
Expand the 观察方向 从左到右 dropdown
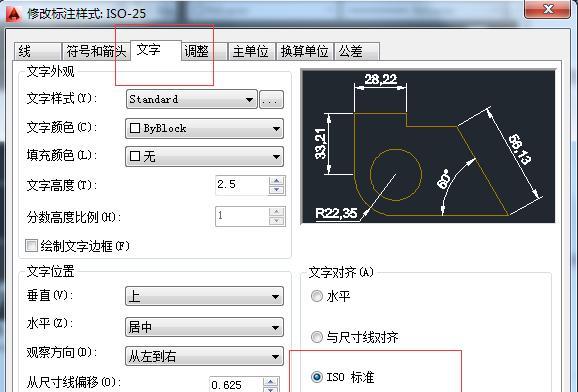[x=205, y=356]
